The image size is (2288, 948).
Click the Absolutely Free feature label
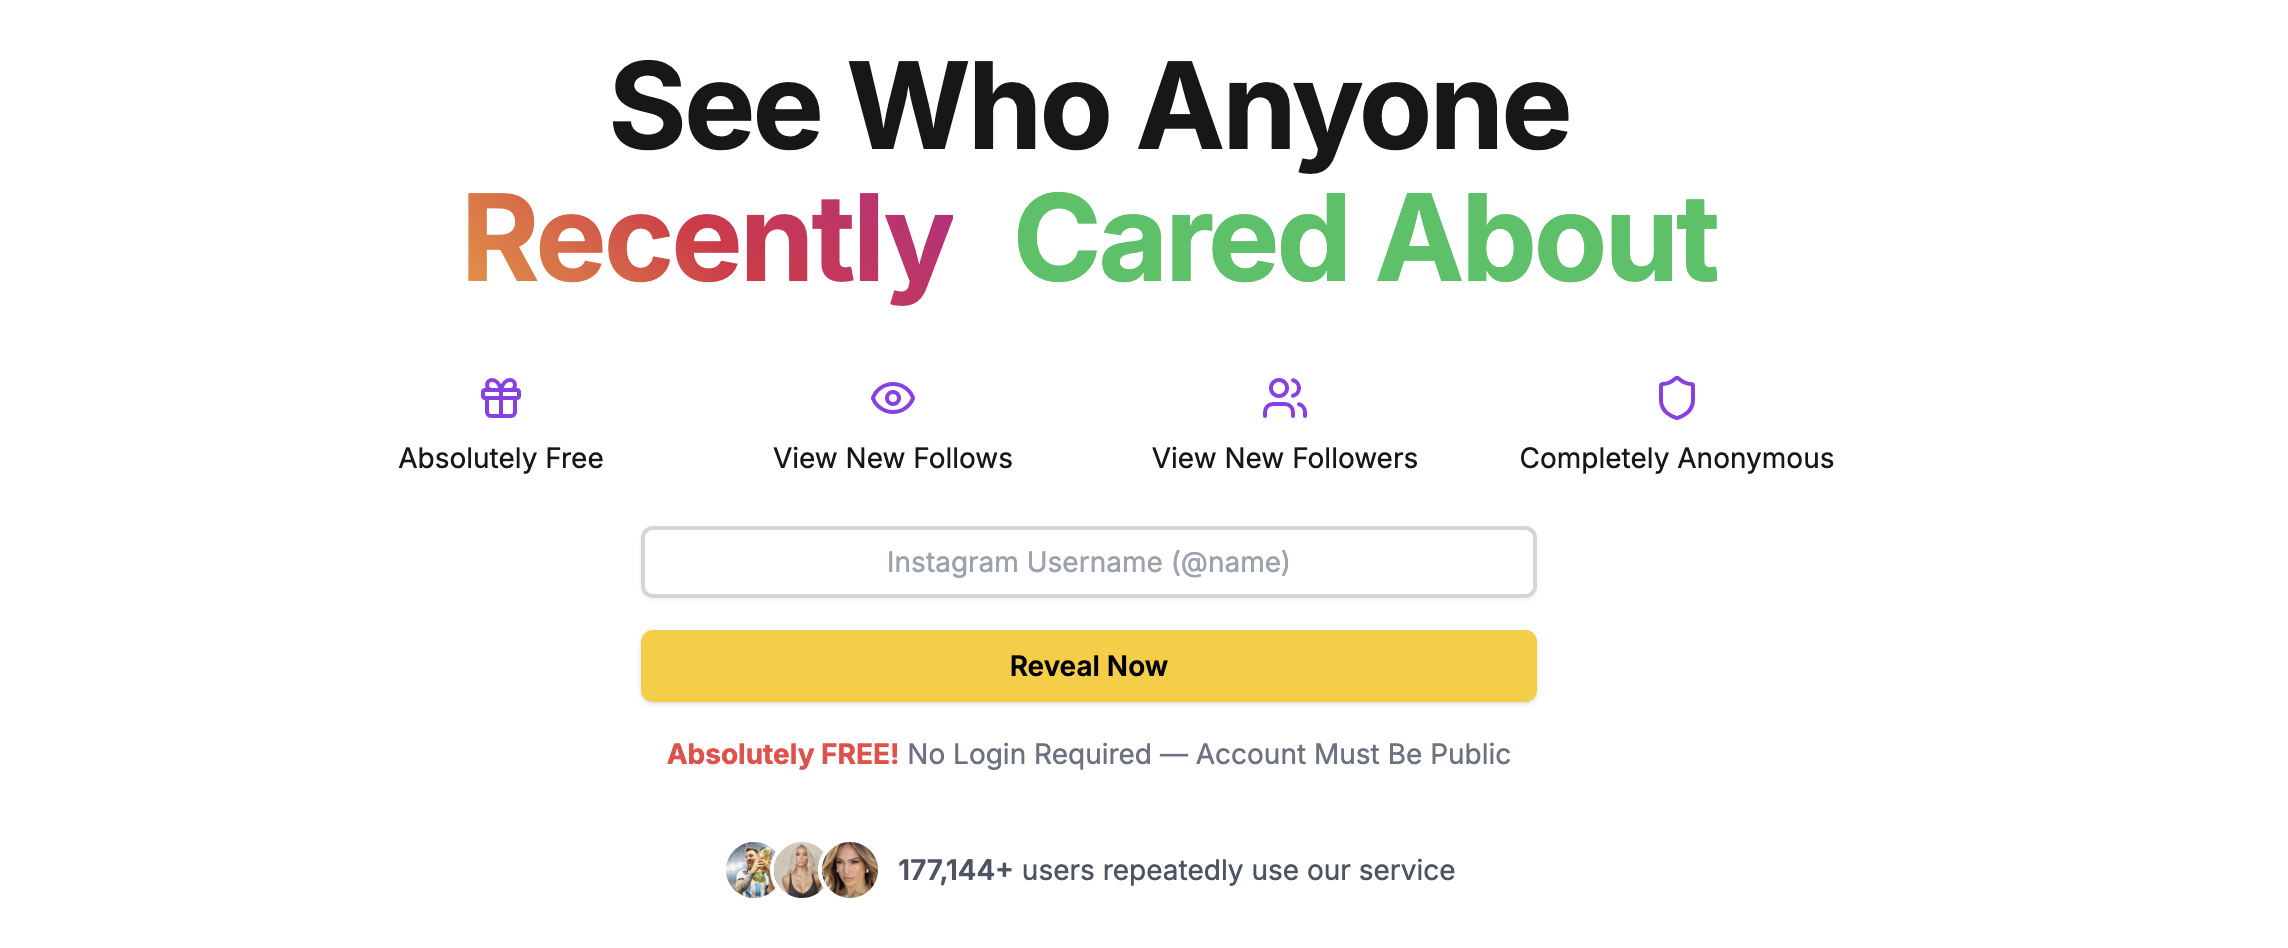[x=501, y=458]
